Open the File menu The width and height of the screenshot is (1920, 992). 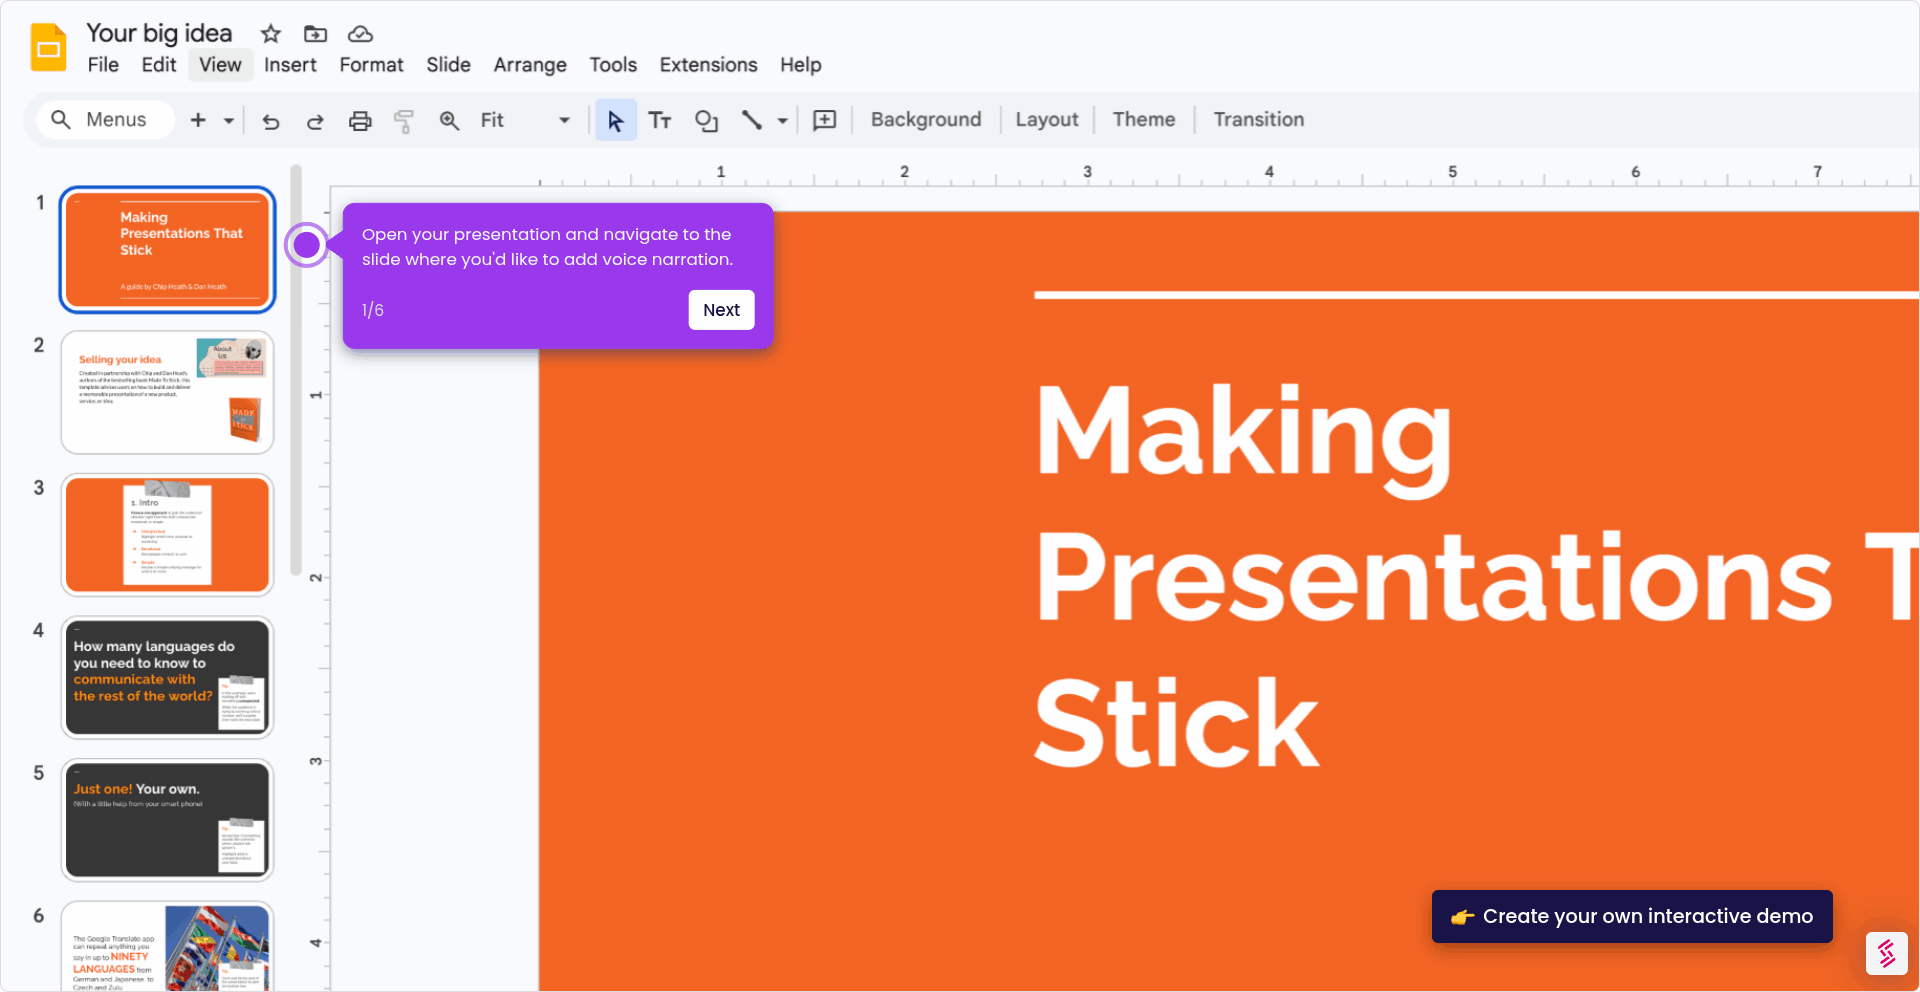103,65
